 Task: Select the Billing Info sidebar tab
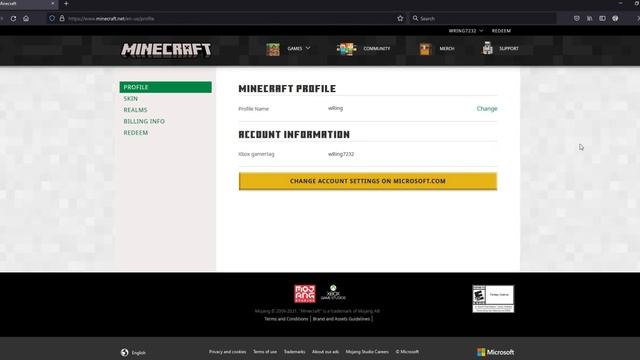(x=144, y=121)
